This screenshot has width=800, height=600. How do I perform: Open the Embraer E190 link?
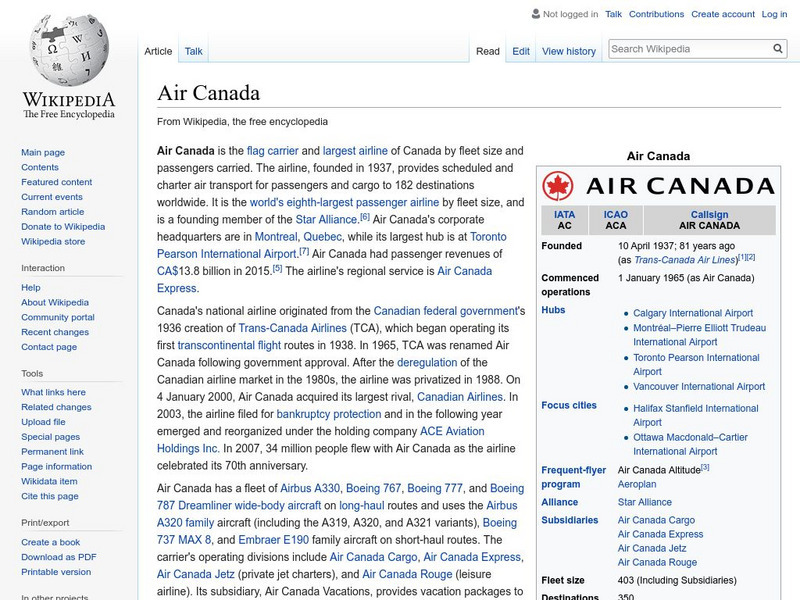(x=273, y=540)
